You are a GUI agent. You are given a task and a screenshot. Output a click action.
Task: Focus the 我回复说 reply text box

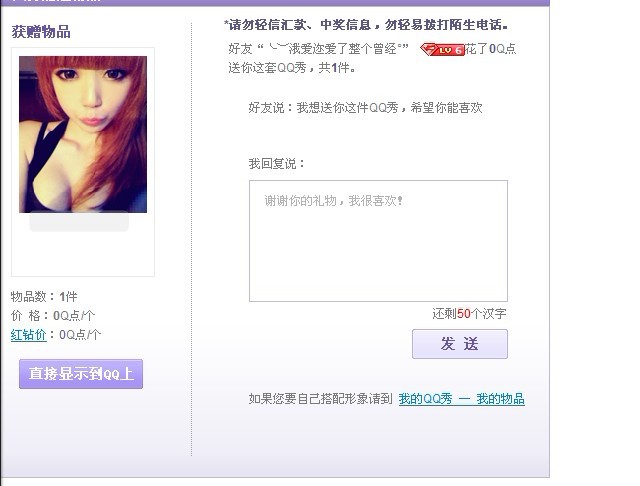click(378, 241)
